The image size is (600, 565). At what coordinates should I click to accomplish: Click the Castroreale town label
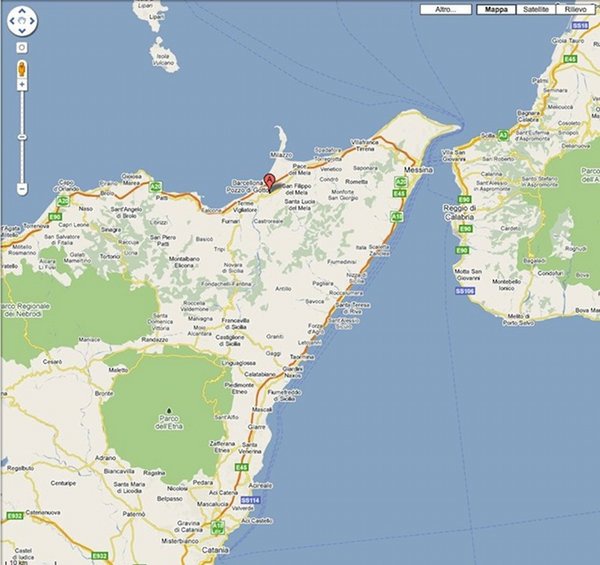pos(268,221)
